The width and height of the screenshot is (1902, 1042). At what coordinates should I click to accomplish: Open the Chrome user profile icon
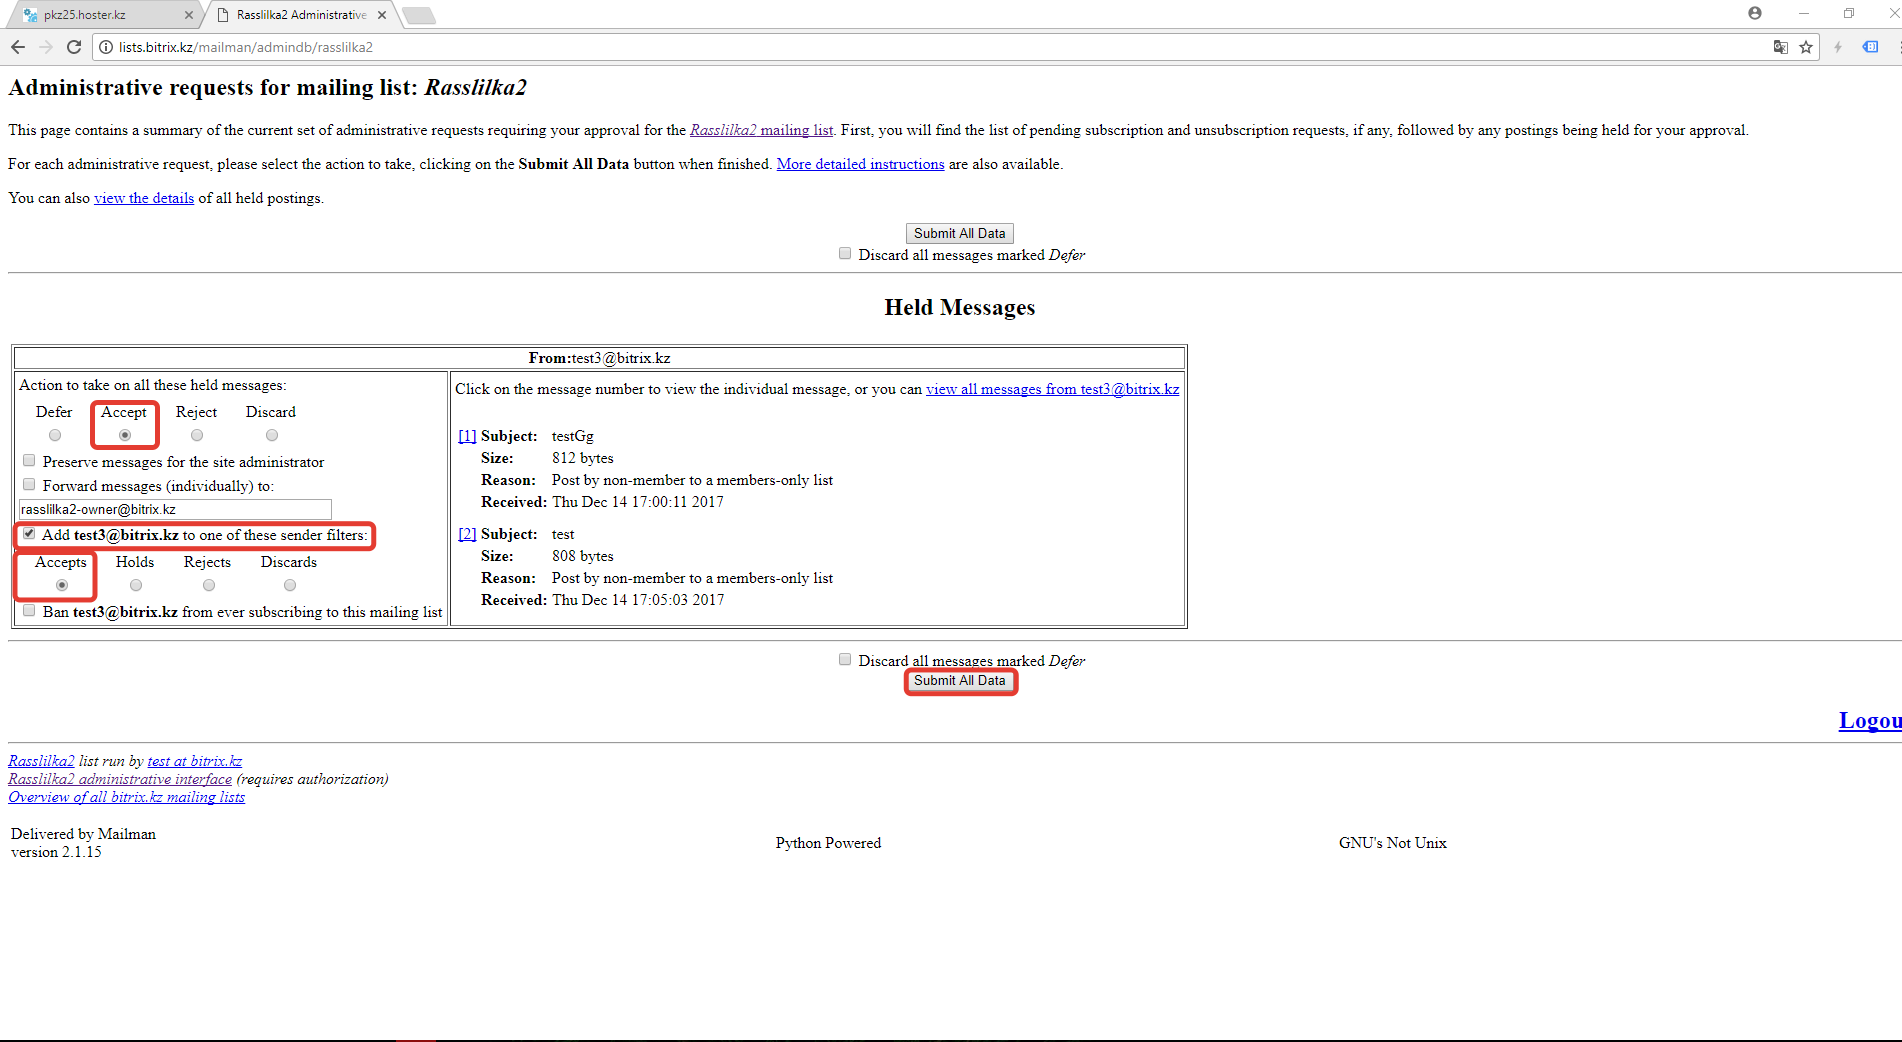[x=1755, y=13]
